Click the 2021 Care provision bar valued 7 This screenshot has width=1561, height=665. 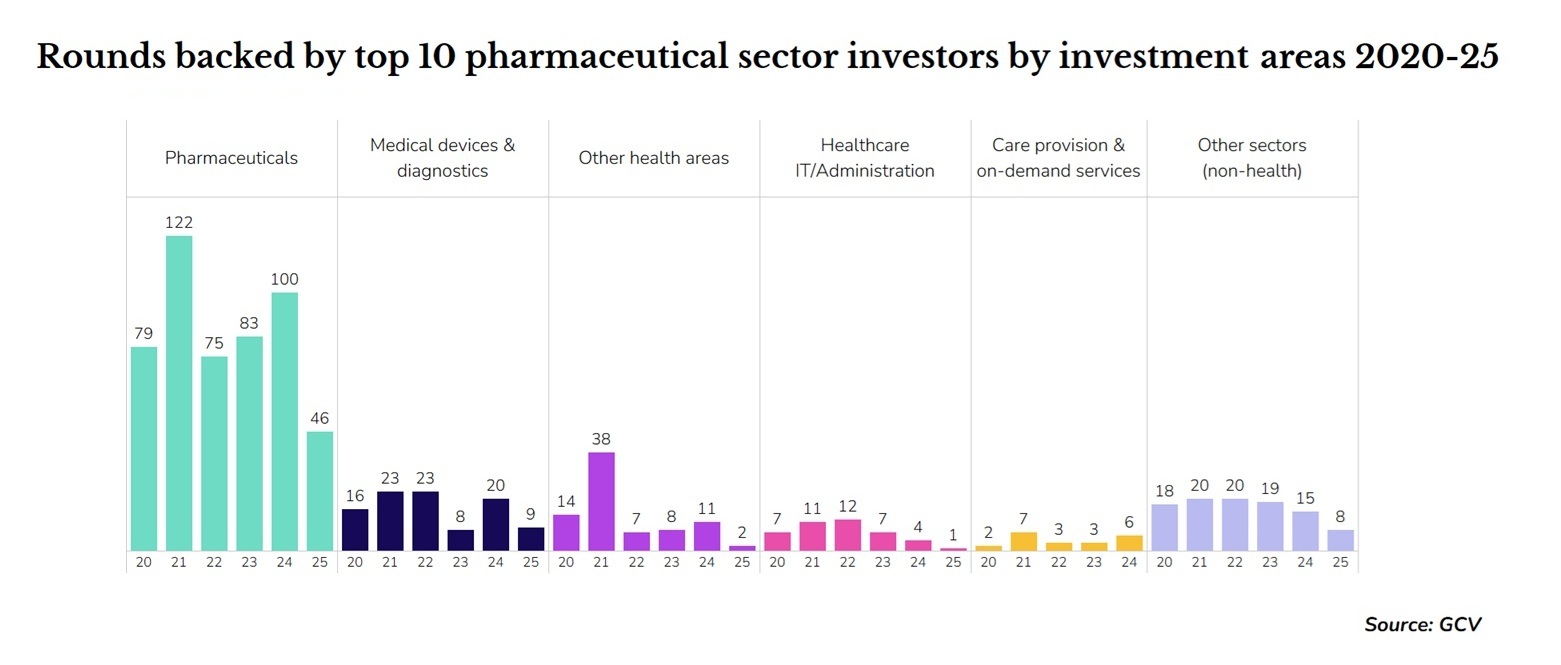click(1024, 541)
